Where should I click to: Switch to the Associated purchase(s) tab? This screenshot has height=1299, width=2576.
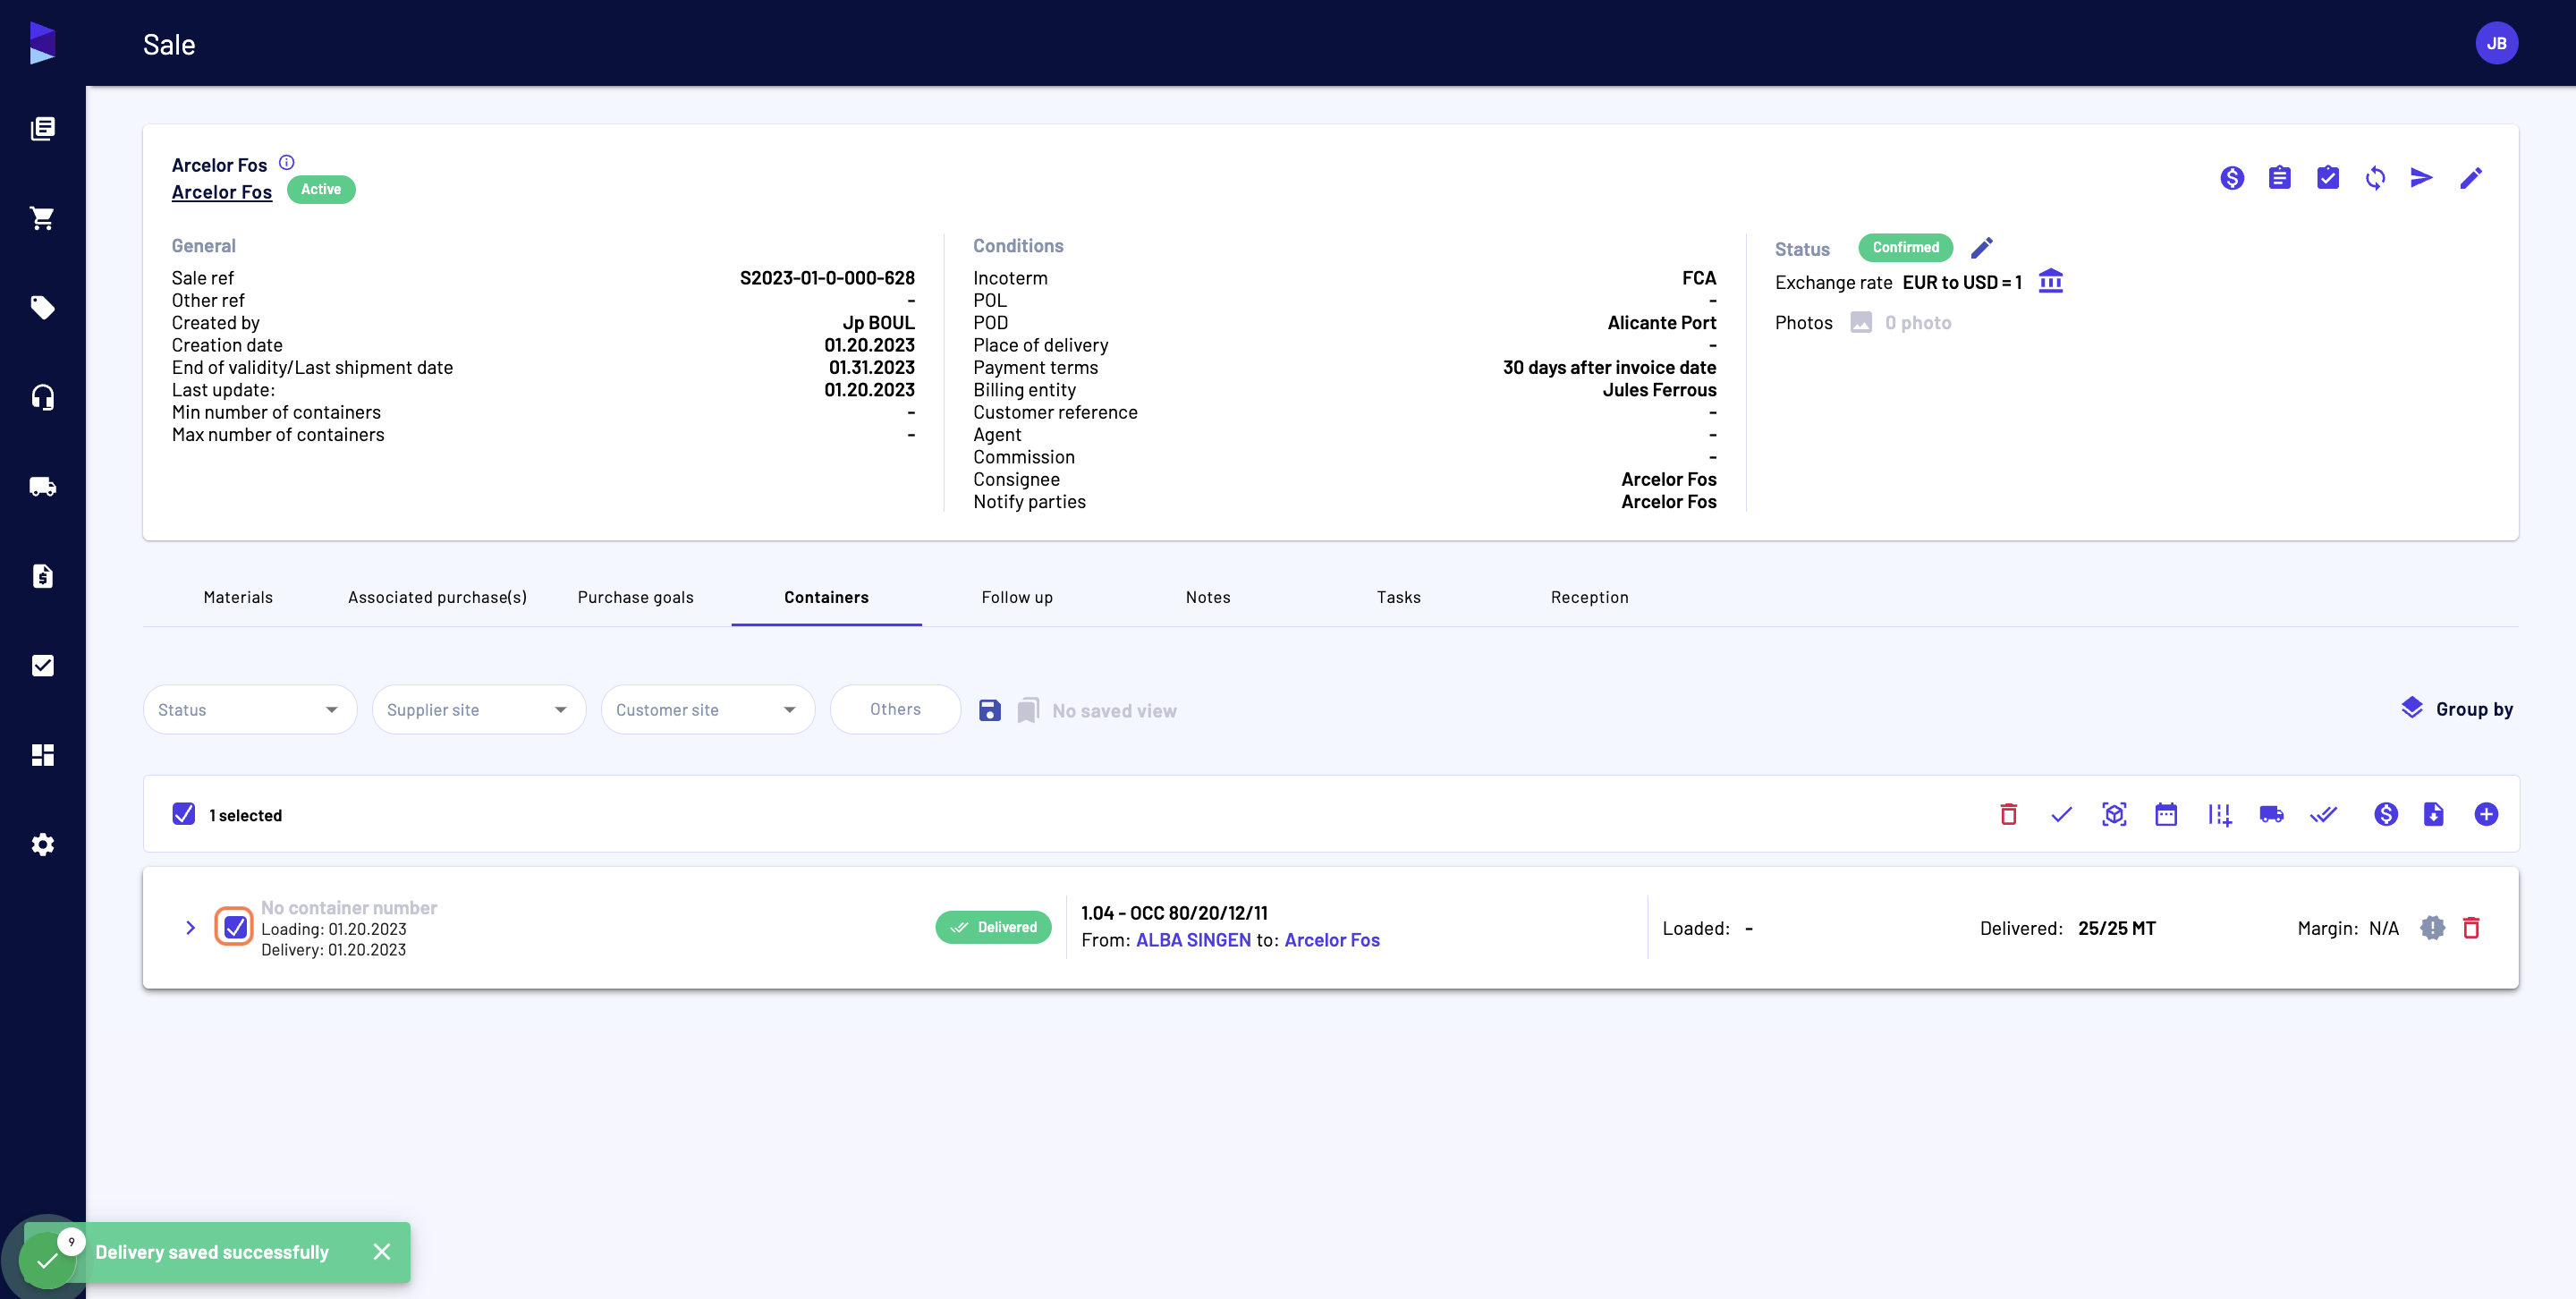pyautogui.click(x=437, y=597)
